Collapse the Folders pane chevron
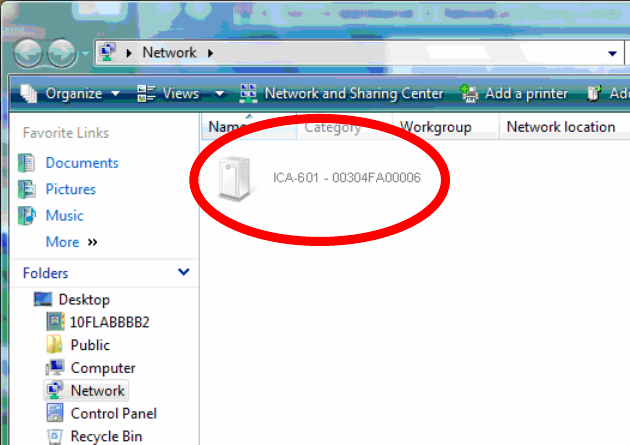Viewport: 630px width, 445px height. point(184,272)
